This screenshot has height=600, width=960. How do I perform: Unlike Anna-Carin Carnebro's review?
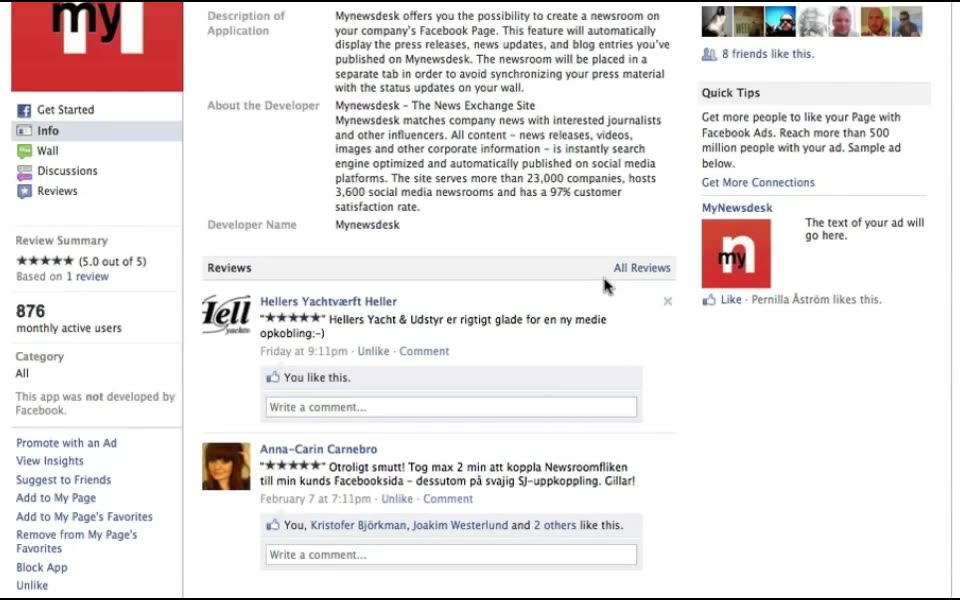click(397, 499)
